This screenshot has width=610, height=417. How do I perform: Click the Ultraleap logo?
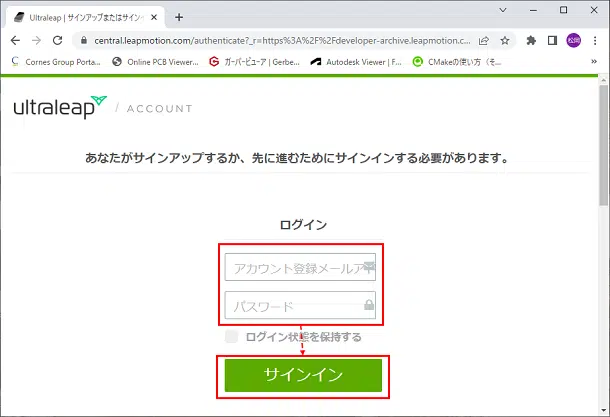60,106
